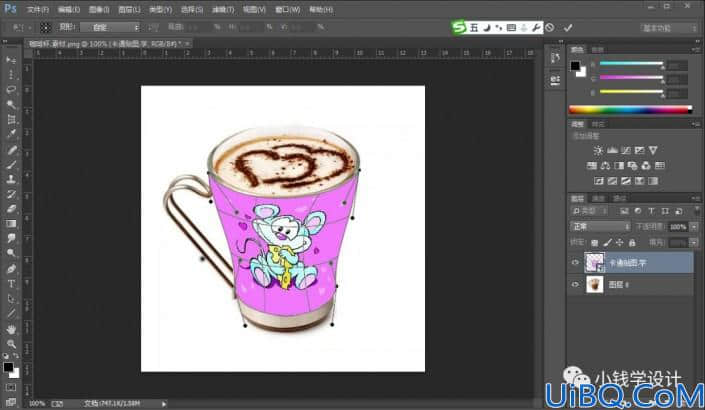Open the layer fill slider arrow
The width and height of the screenshot is (705, 410).
[694, 243]
